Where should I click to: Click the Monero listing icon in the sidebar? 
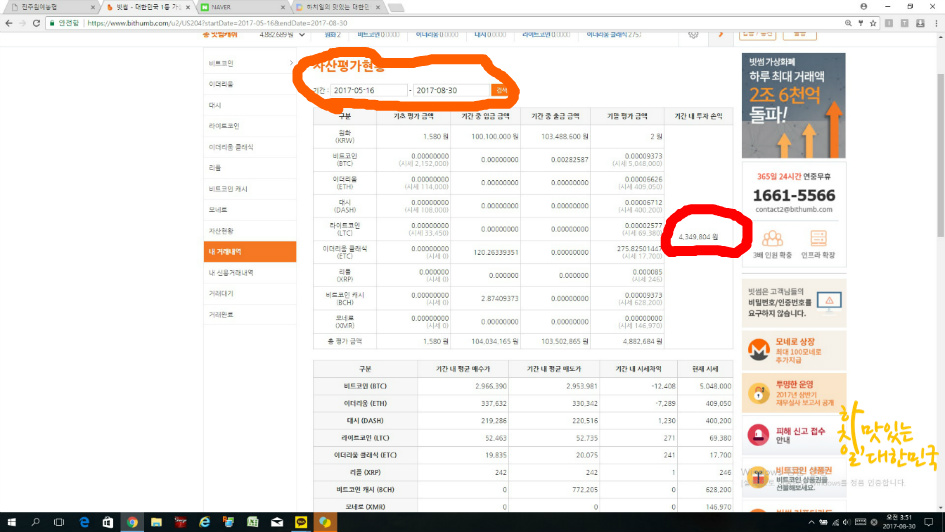point(758,350)
